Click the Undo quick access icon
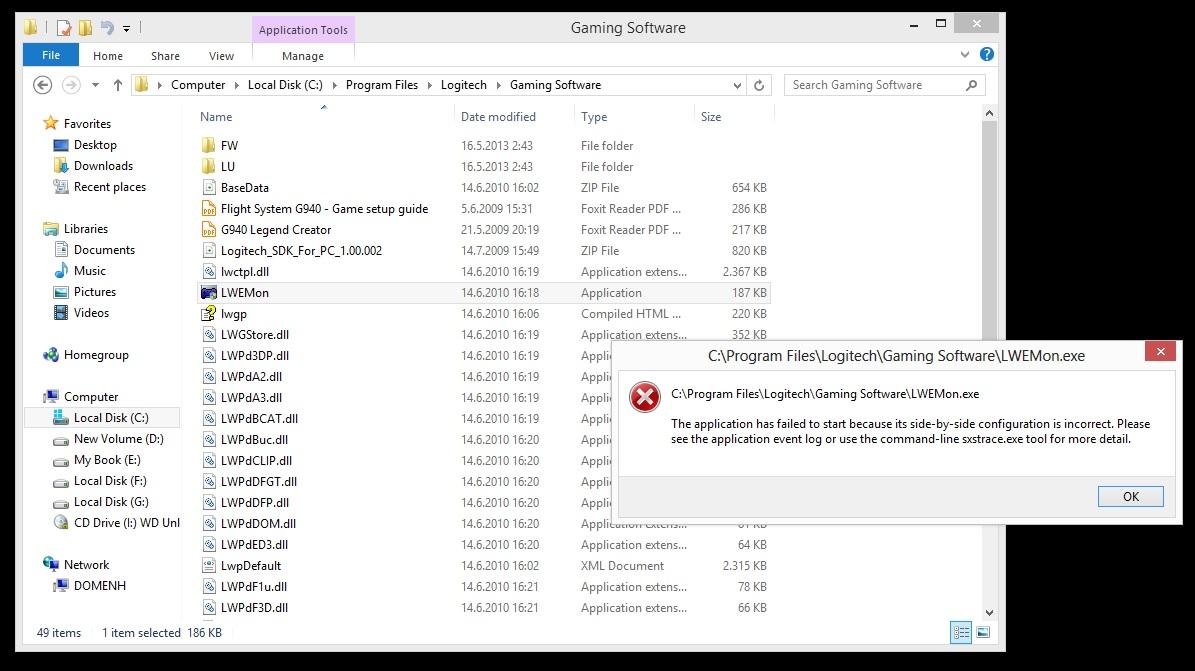1195x671 pixels. click(107, 28)
